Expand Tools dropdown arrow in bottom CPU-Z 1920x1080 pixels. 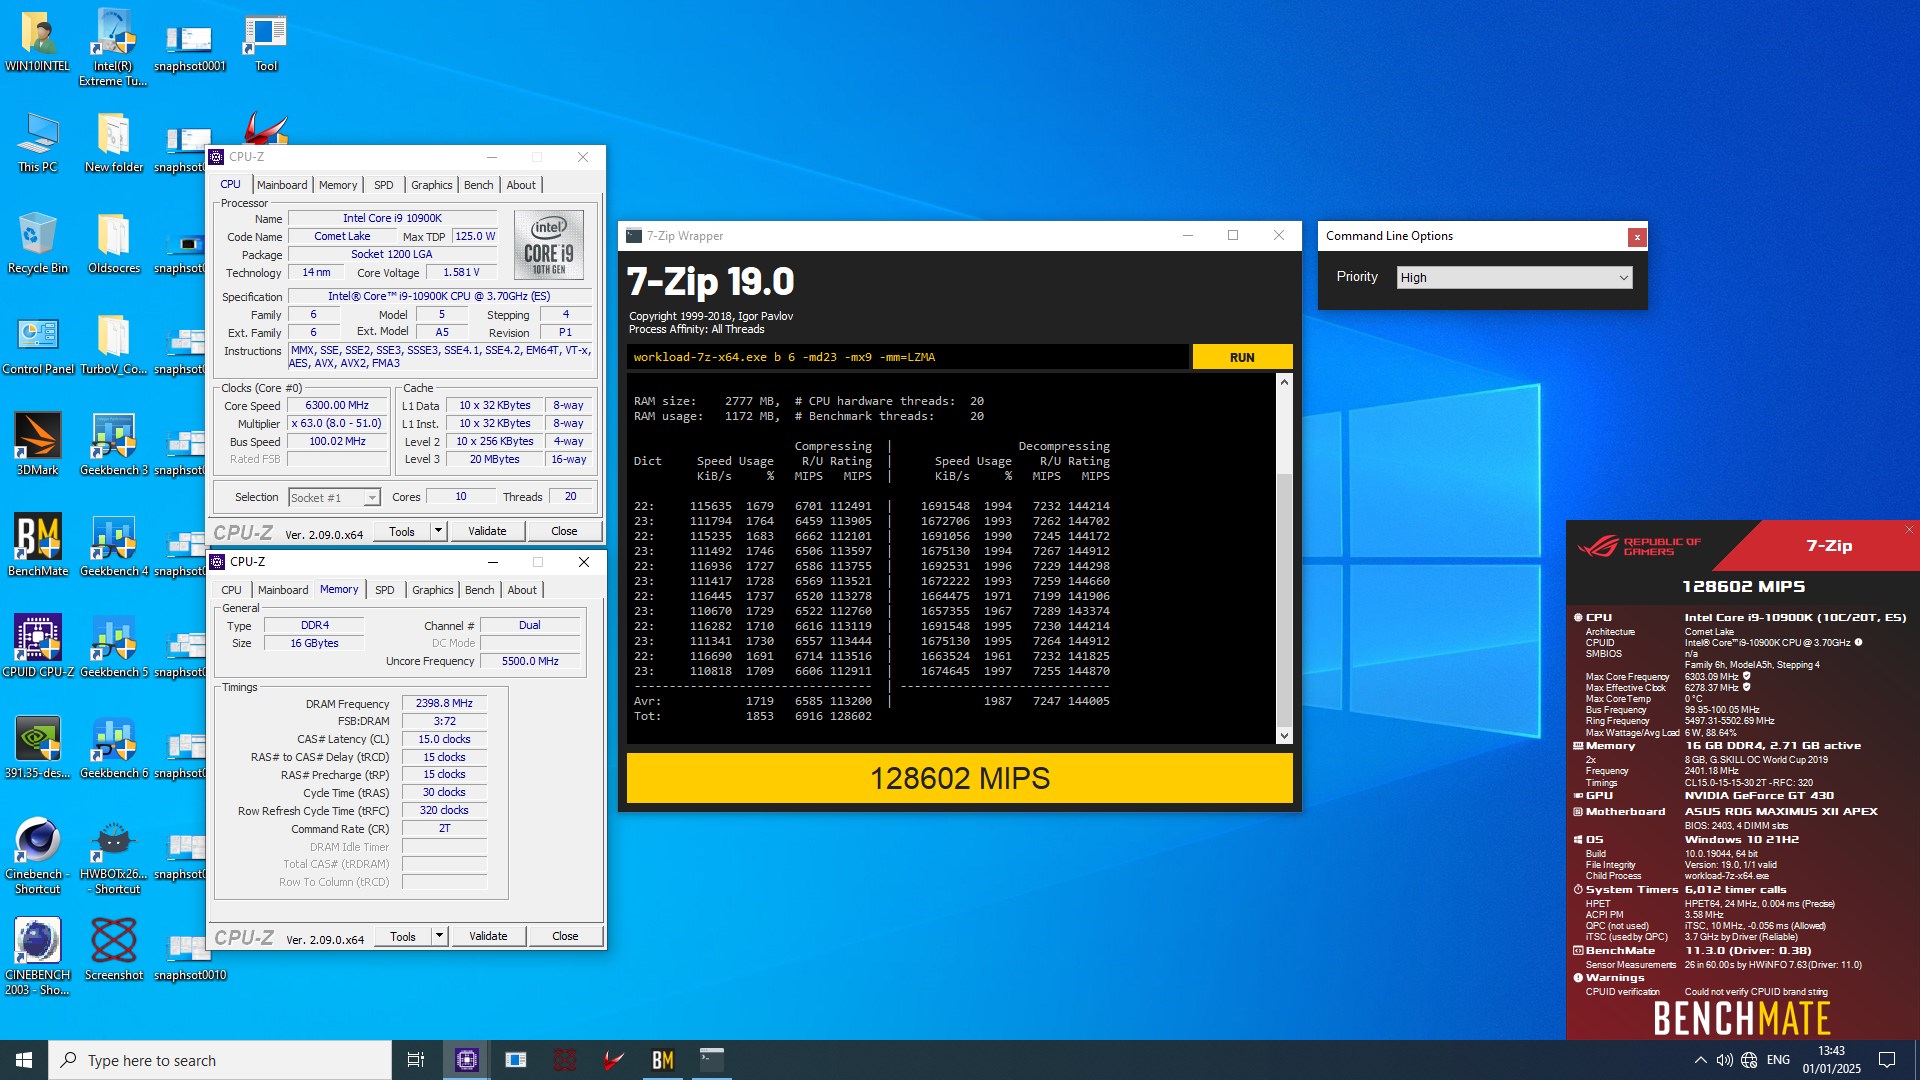[x=439, y=936]
